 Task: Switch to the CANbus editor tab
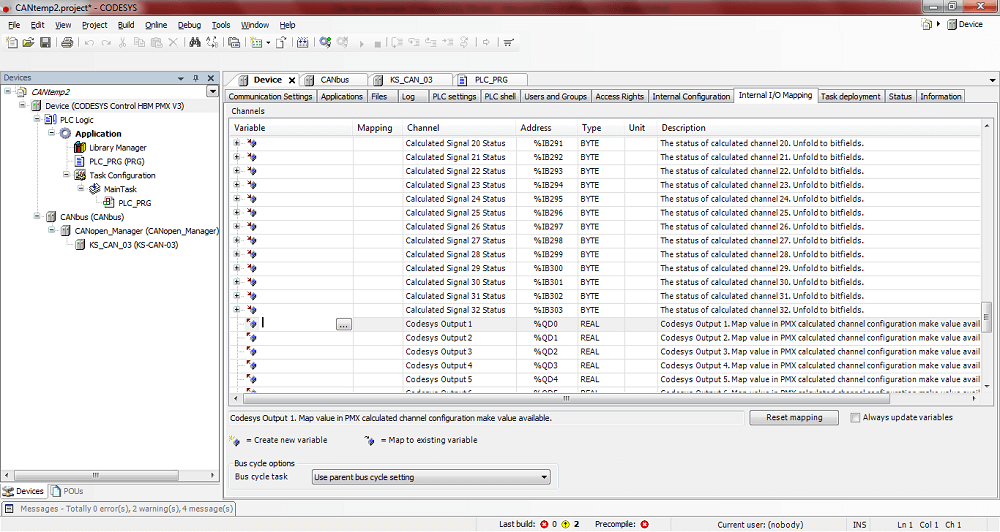(x=334, y=80)
